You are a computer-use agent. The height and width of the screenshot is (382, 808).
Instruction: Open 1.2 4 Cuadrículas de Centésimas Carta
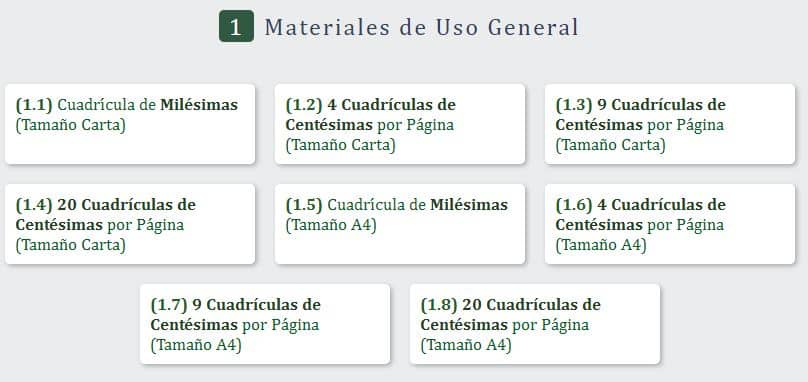(x=400, y=124)
